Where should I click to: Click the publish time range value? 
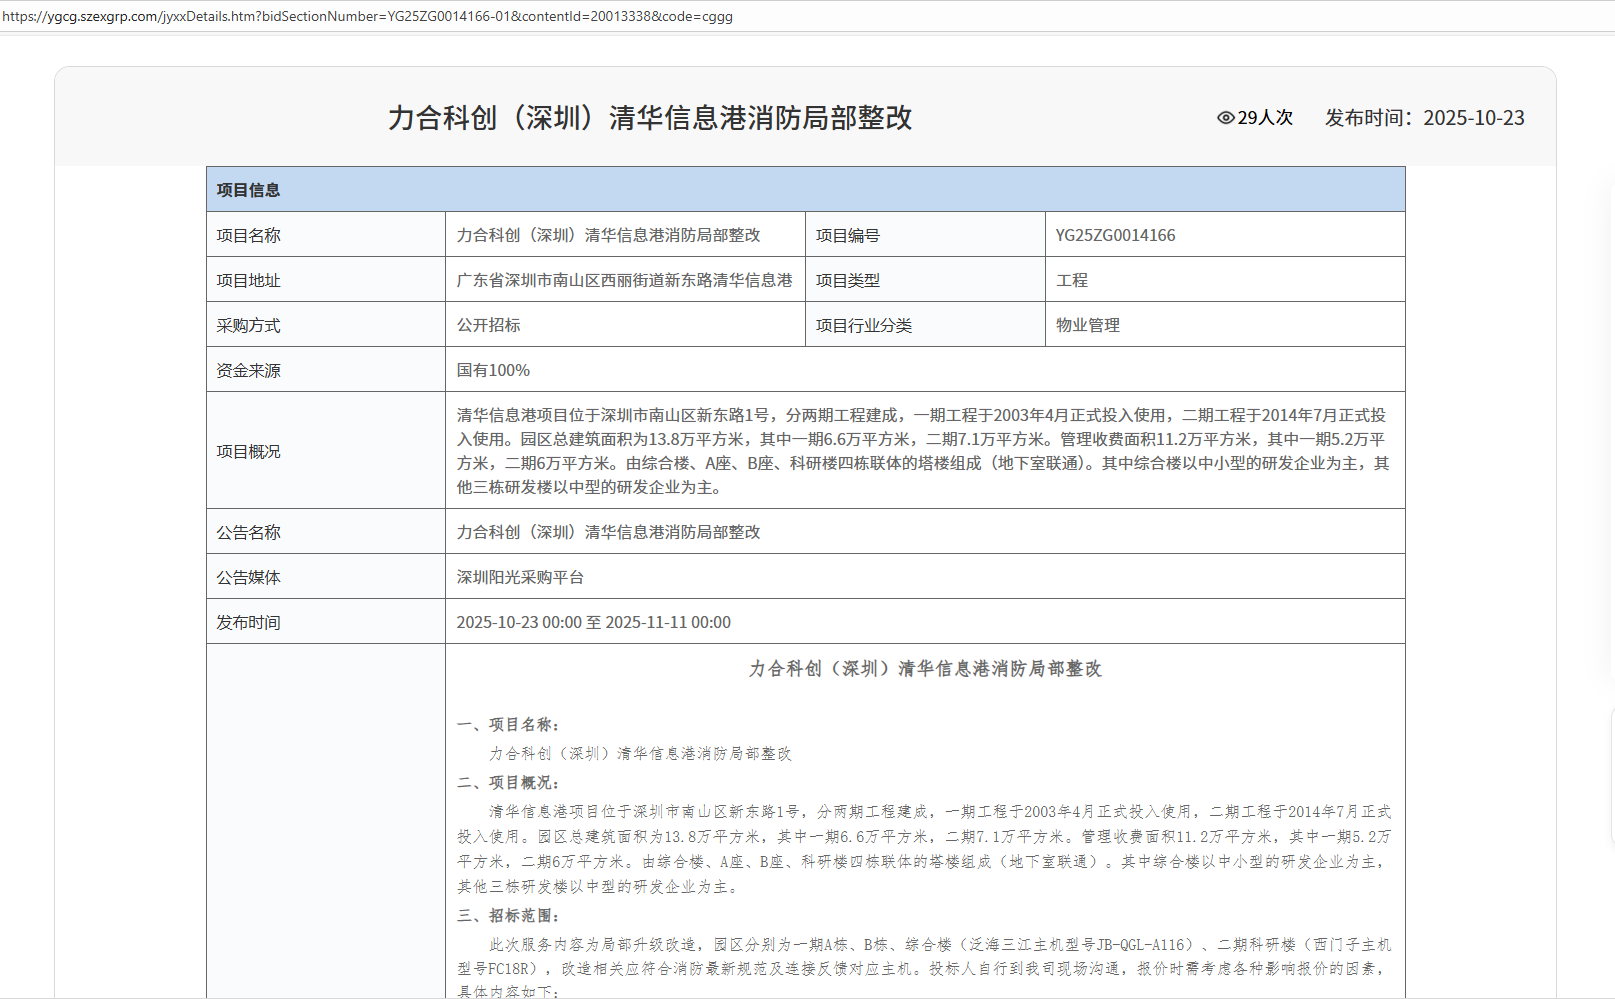593,623
